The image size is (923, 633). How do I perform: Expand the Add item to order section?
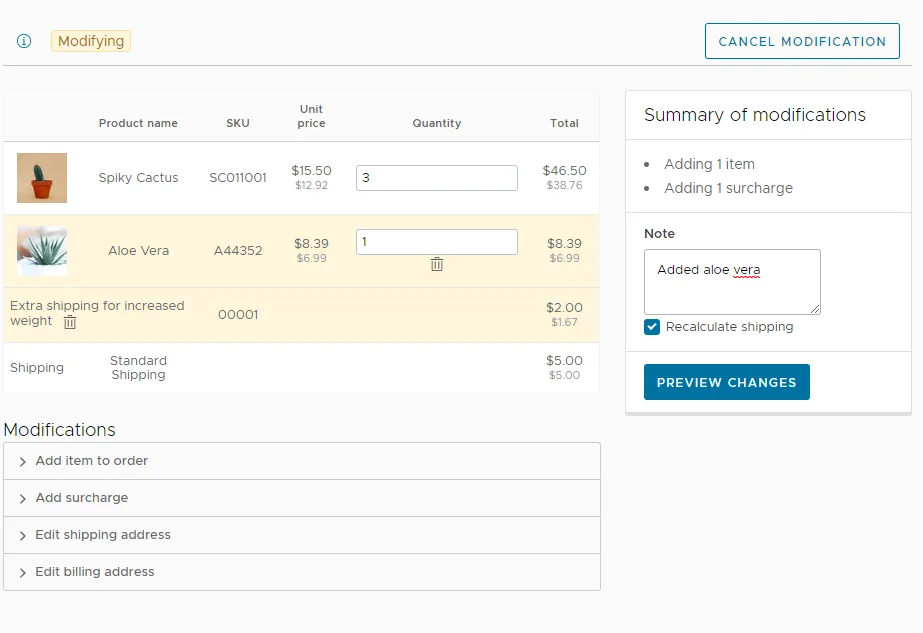[x=92, y=461]
